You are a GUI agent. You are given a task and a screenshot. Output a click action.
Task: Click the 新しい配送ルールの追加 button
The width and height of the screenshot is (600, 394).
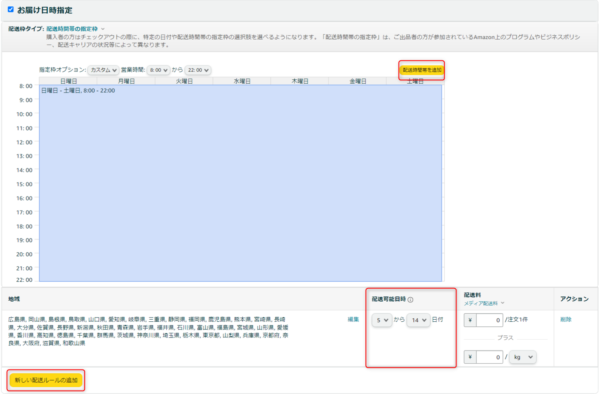click(46, 380)
